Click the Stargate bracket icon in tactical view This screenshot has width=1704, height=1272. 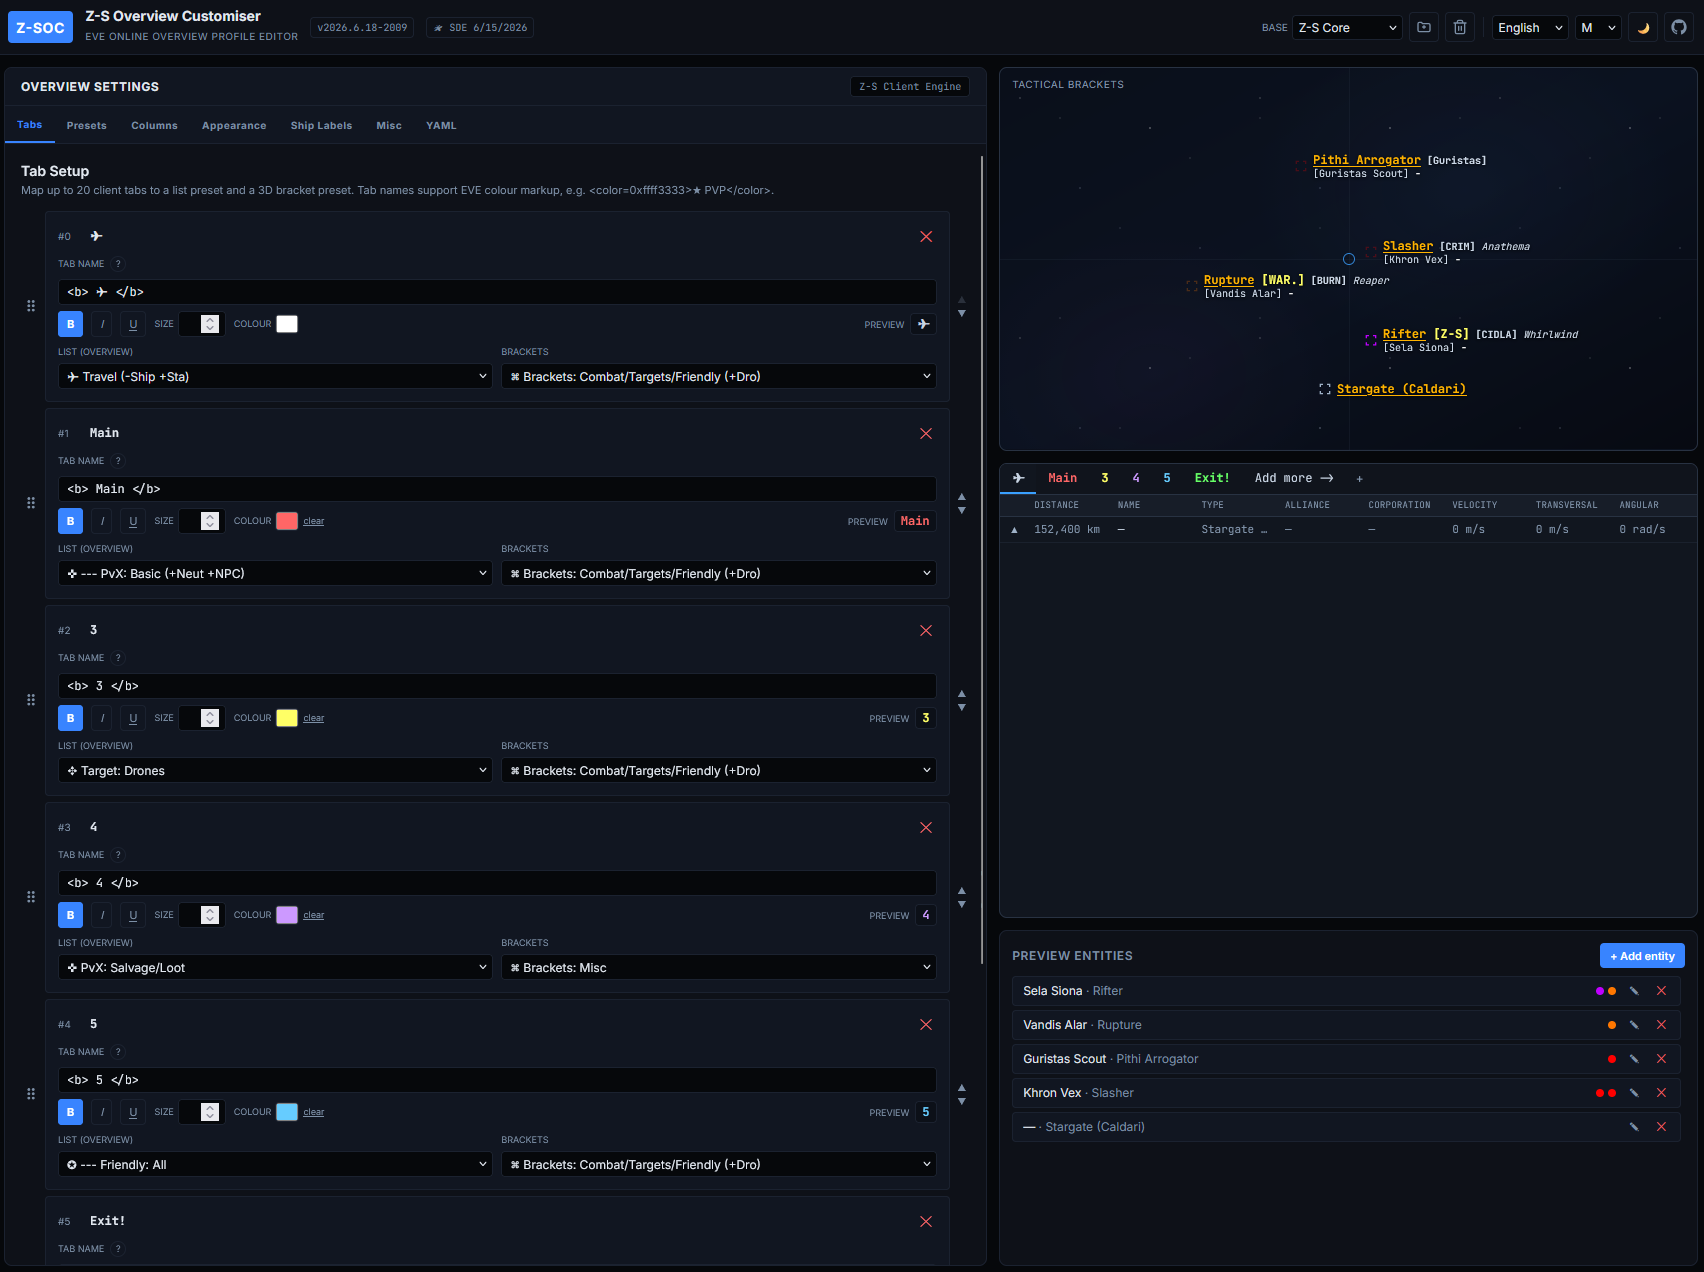point(1325,390)
